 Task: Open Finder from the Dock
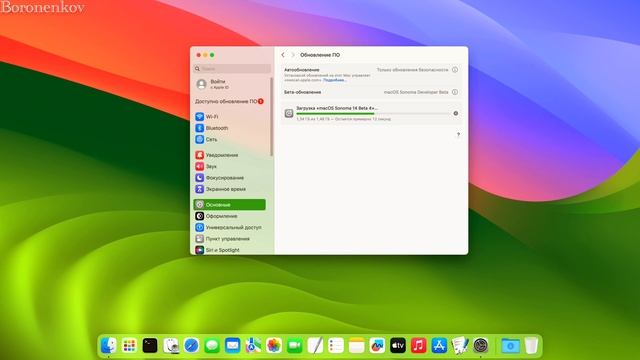click(109, 346)
